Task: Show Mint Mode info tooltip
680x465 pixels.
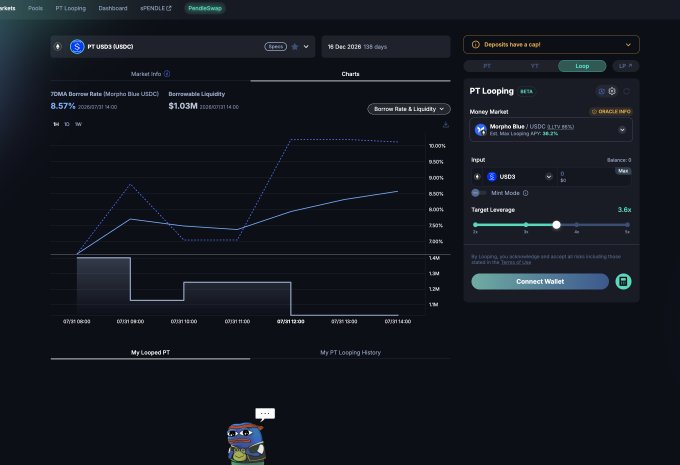Action: 526,193
